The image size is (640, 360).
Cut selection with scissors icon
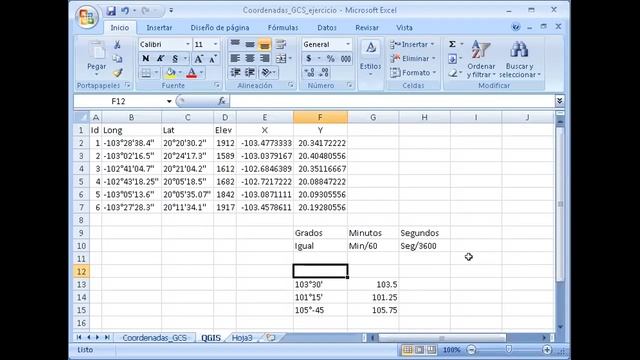click(117, 44)
